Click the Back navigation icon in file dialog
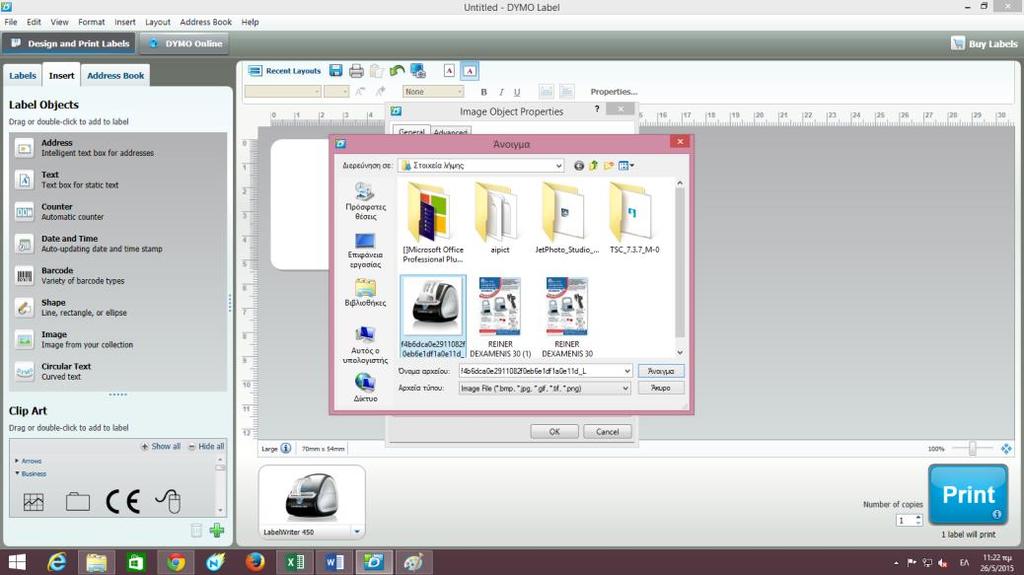1024x575 pixels. tap(579, 166)
